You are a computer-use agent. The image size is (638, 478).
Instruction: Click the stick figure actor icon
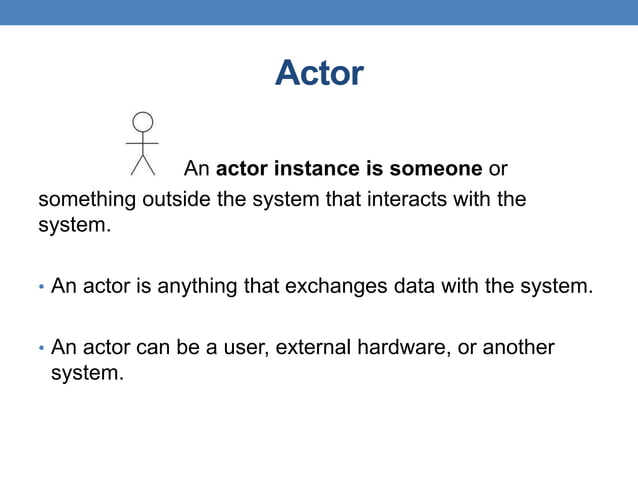tap(142, 144)
